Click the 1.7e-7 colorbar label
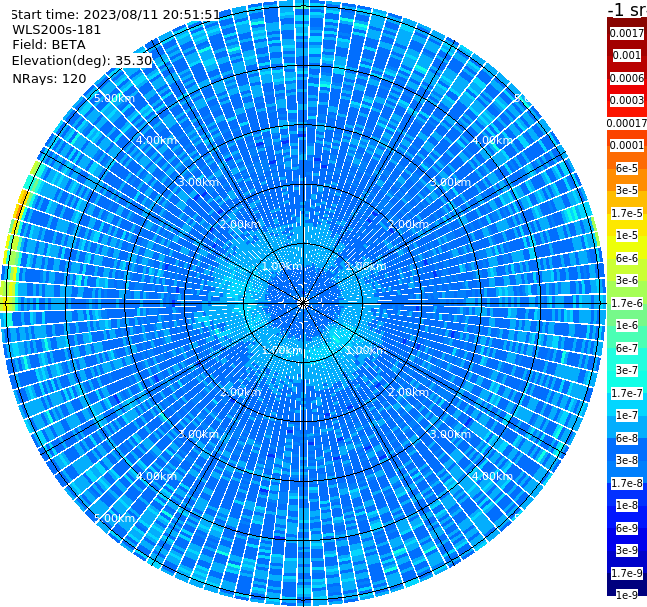This screenshot has height=607, width=647. (x=627, y=393)
